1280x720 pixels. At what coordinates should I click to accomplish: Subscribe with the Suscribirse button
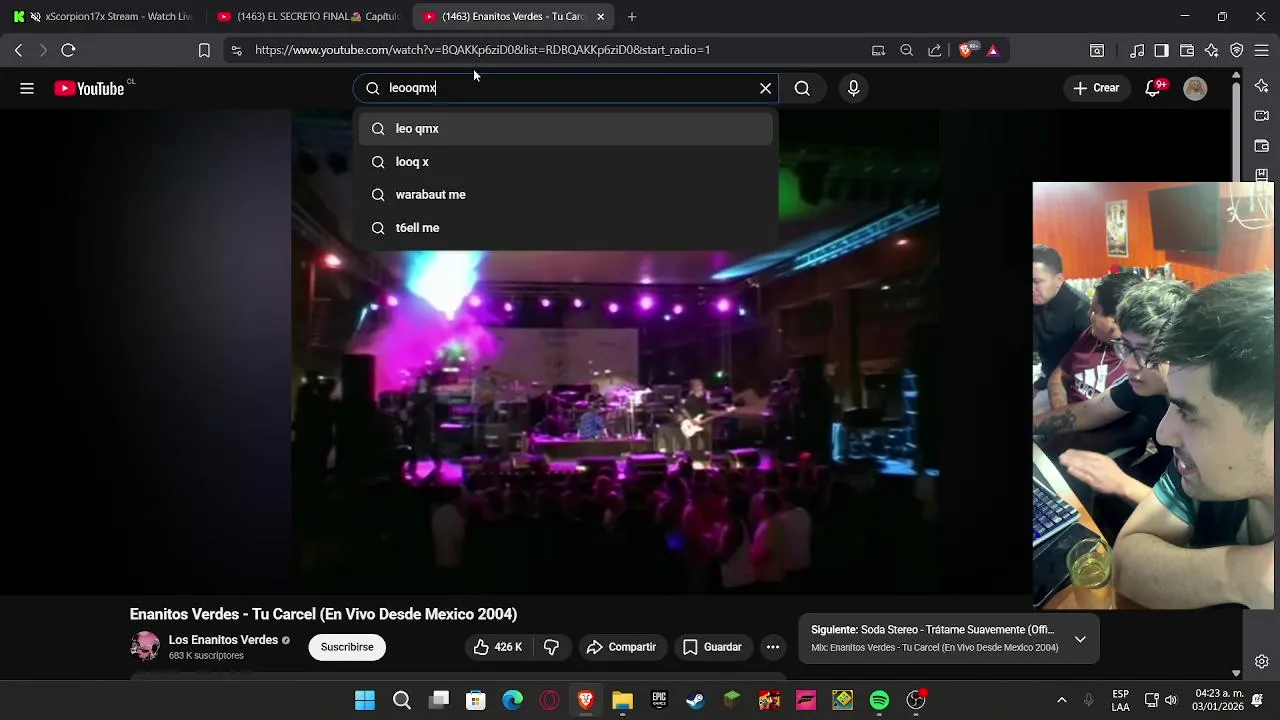pyautogui.click(x=347, y=647)
